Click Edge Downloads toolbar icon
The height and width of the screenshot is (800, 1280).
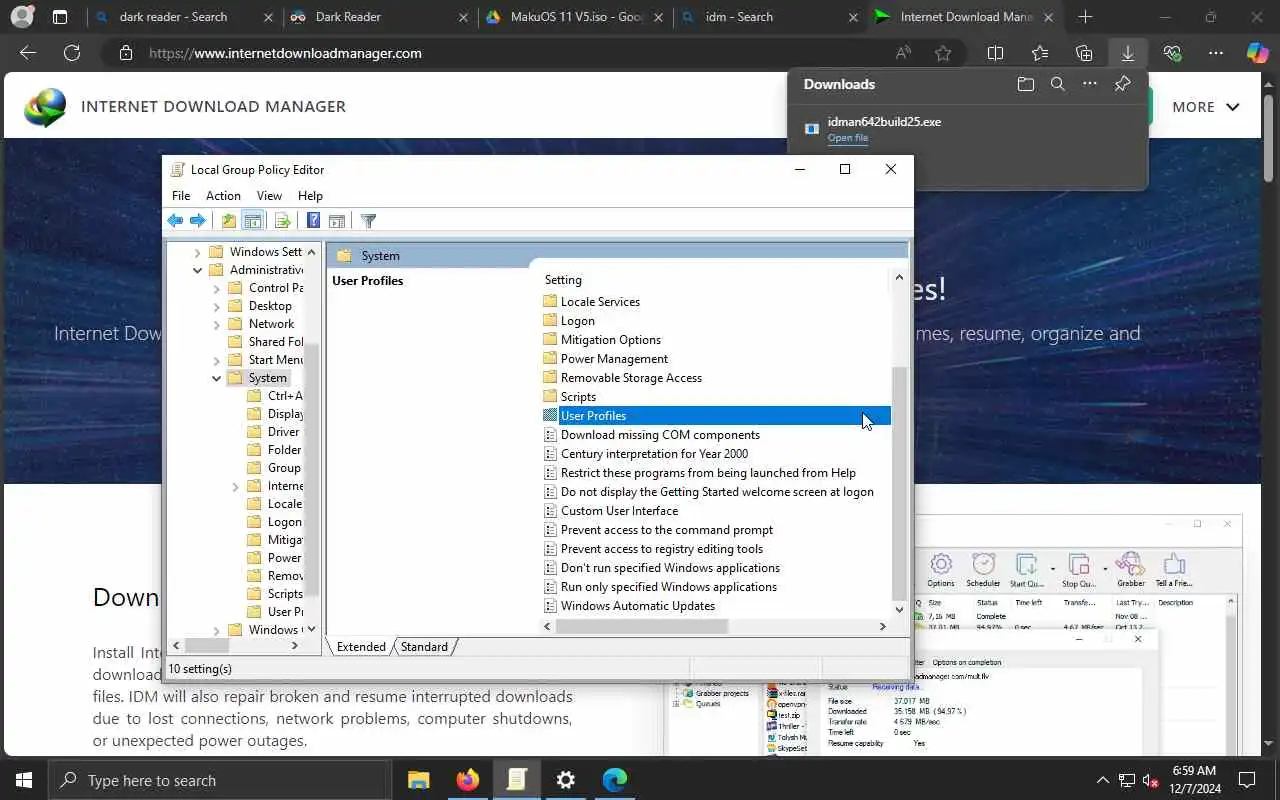point(1128,53)
